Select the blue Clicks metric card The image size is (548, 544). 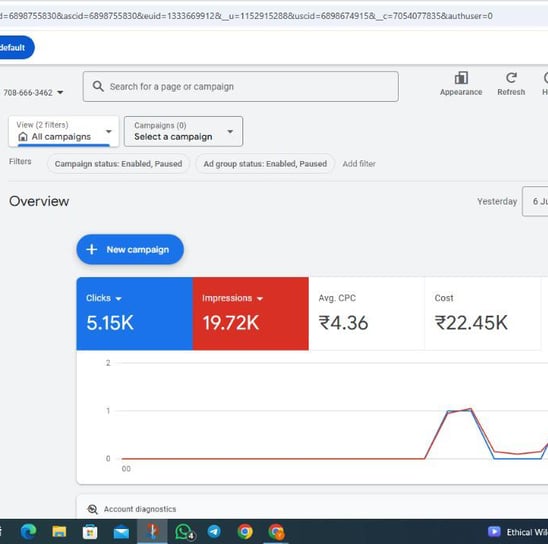tap(135, 314)
